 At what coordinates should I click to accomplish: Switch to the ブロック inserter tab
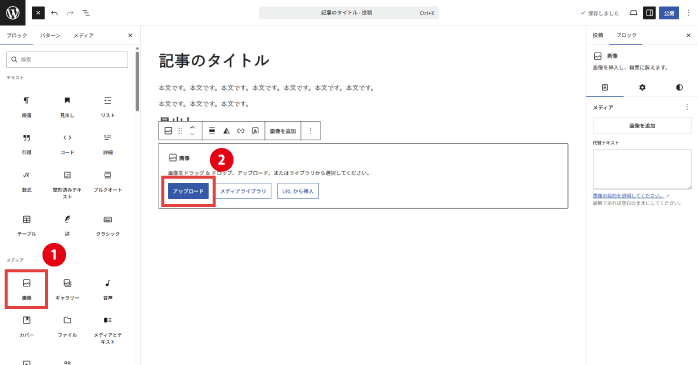point(16,35)
